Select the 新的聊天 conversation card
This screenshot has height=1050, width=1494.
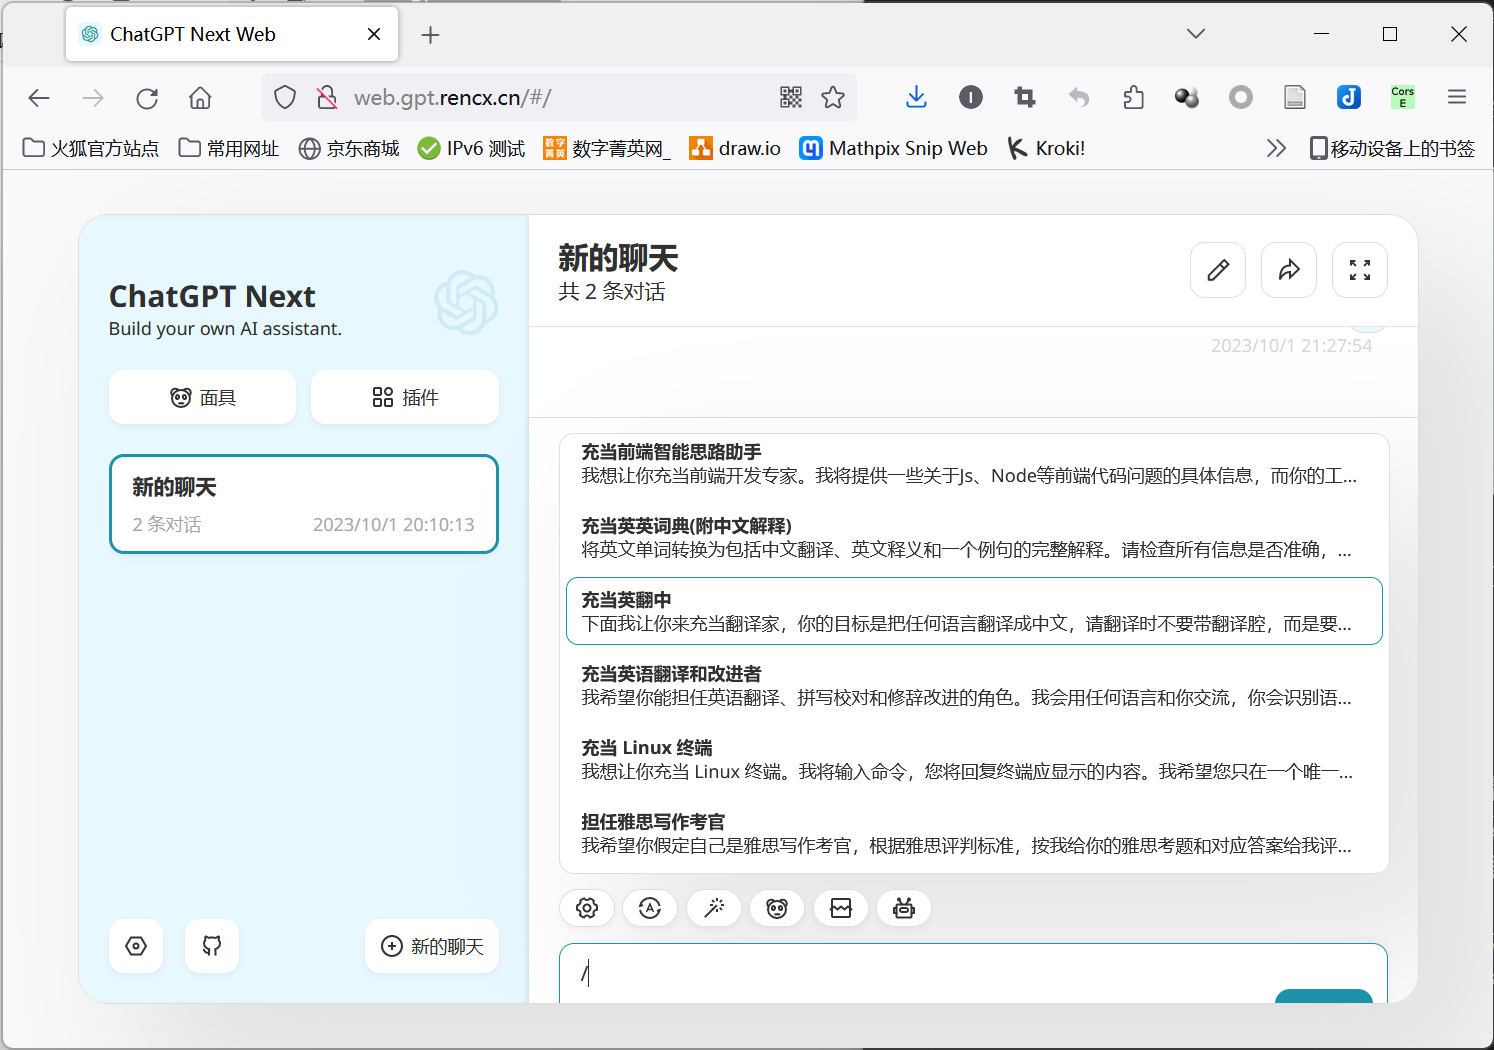[x=304, y=504]
